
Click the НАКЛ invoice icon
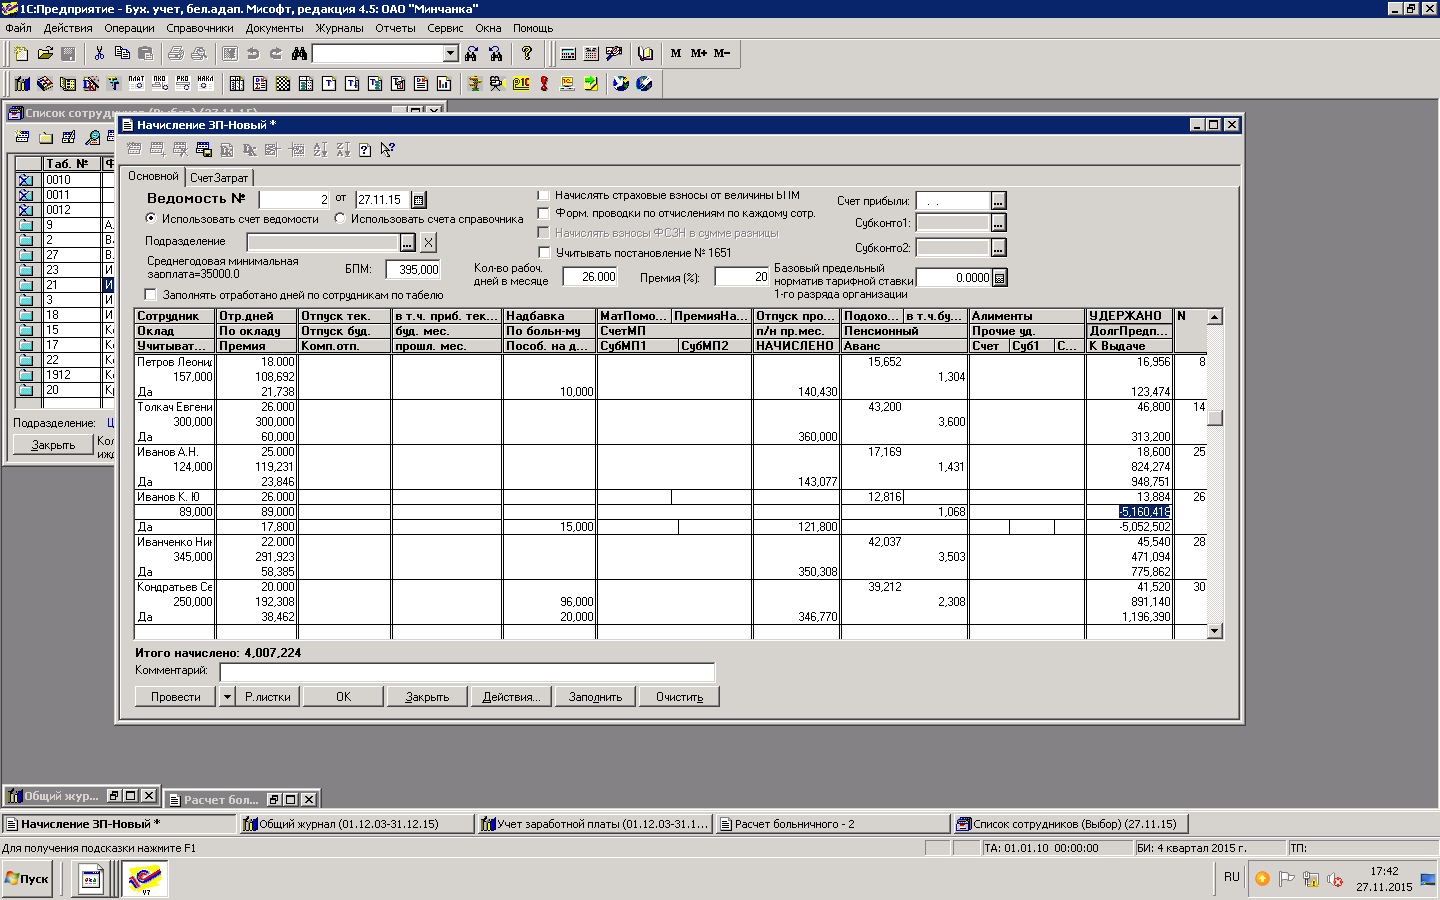[x=206, y=83]
